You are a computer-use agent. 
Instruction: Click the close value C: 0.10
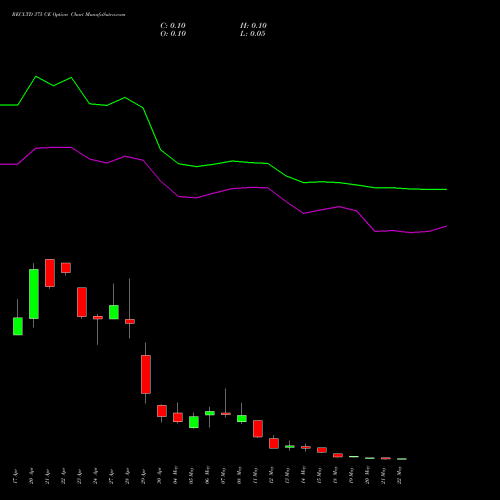tap(173, 26)
